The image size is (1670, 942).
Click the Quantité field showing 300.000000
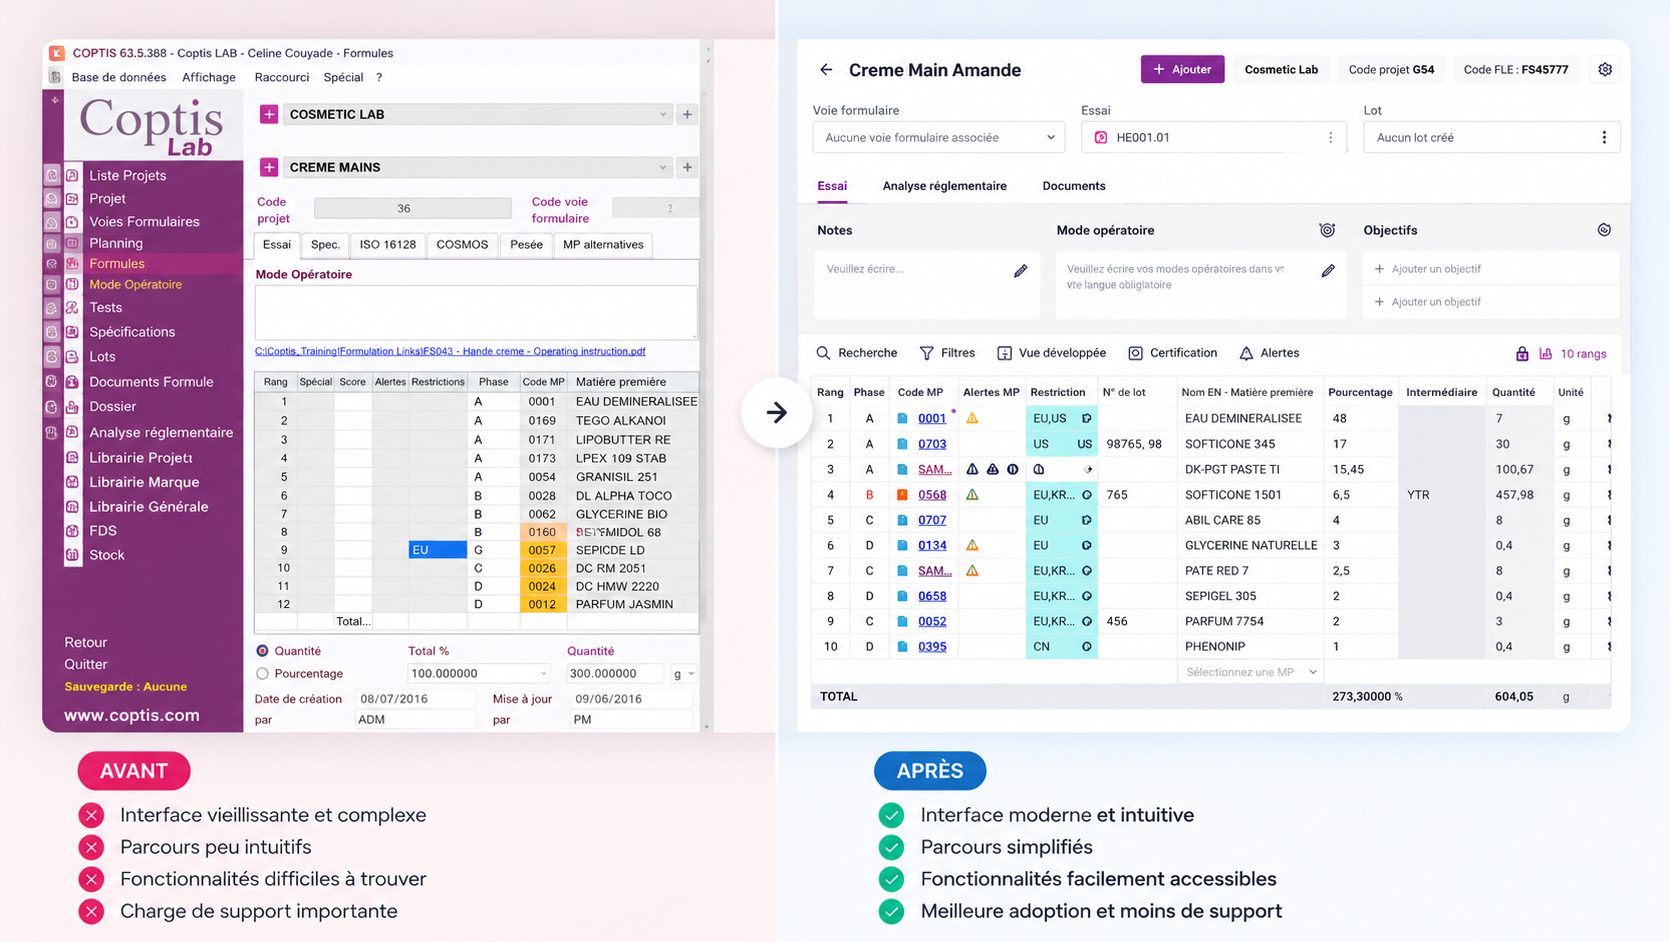[x=615, y=674]
